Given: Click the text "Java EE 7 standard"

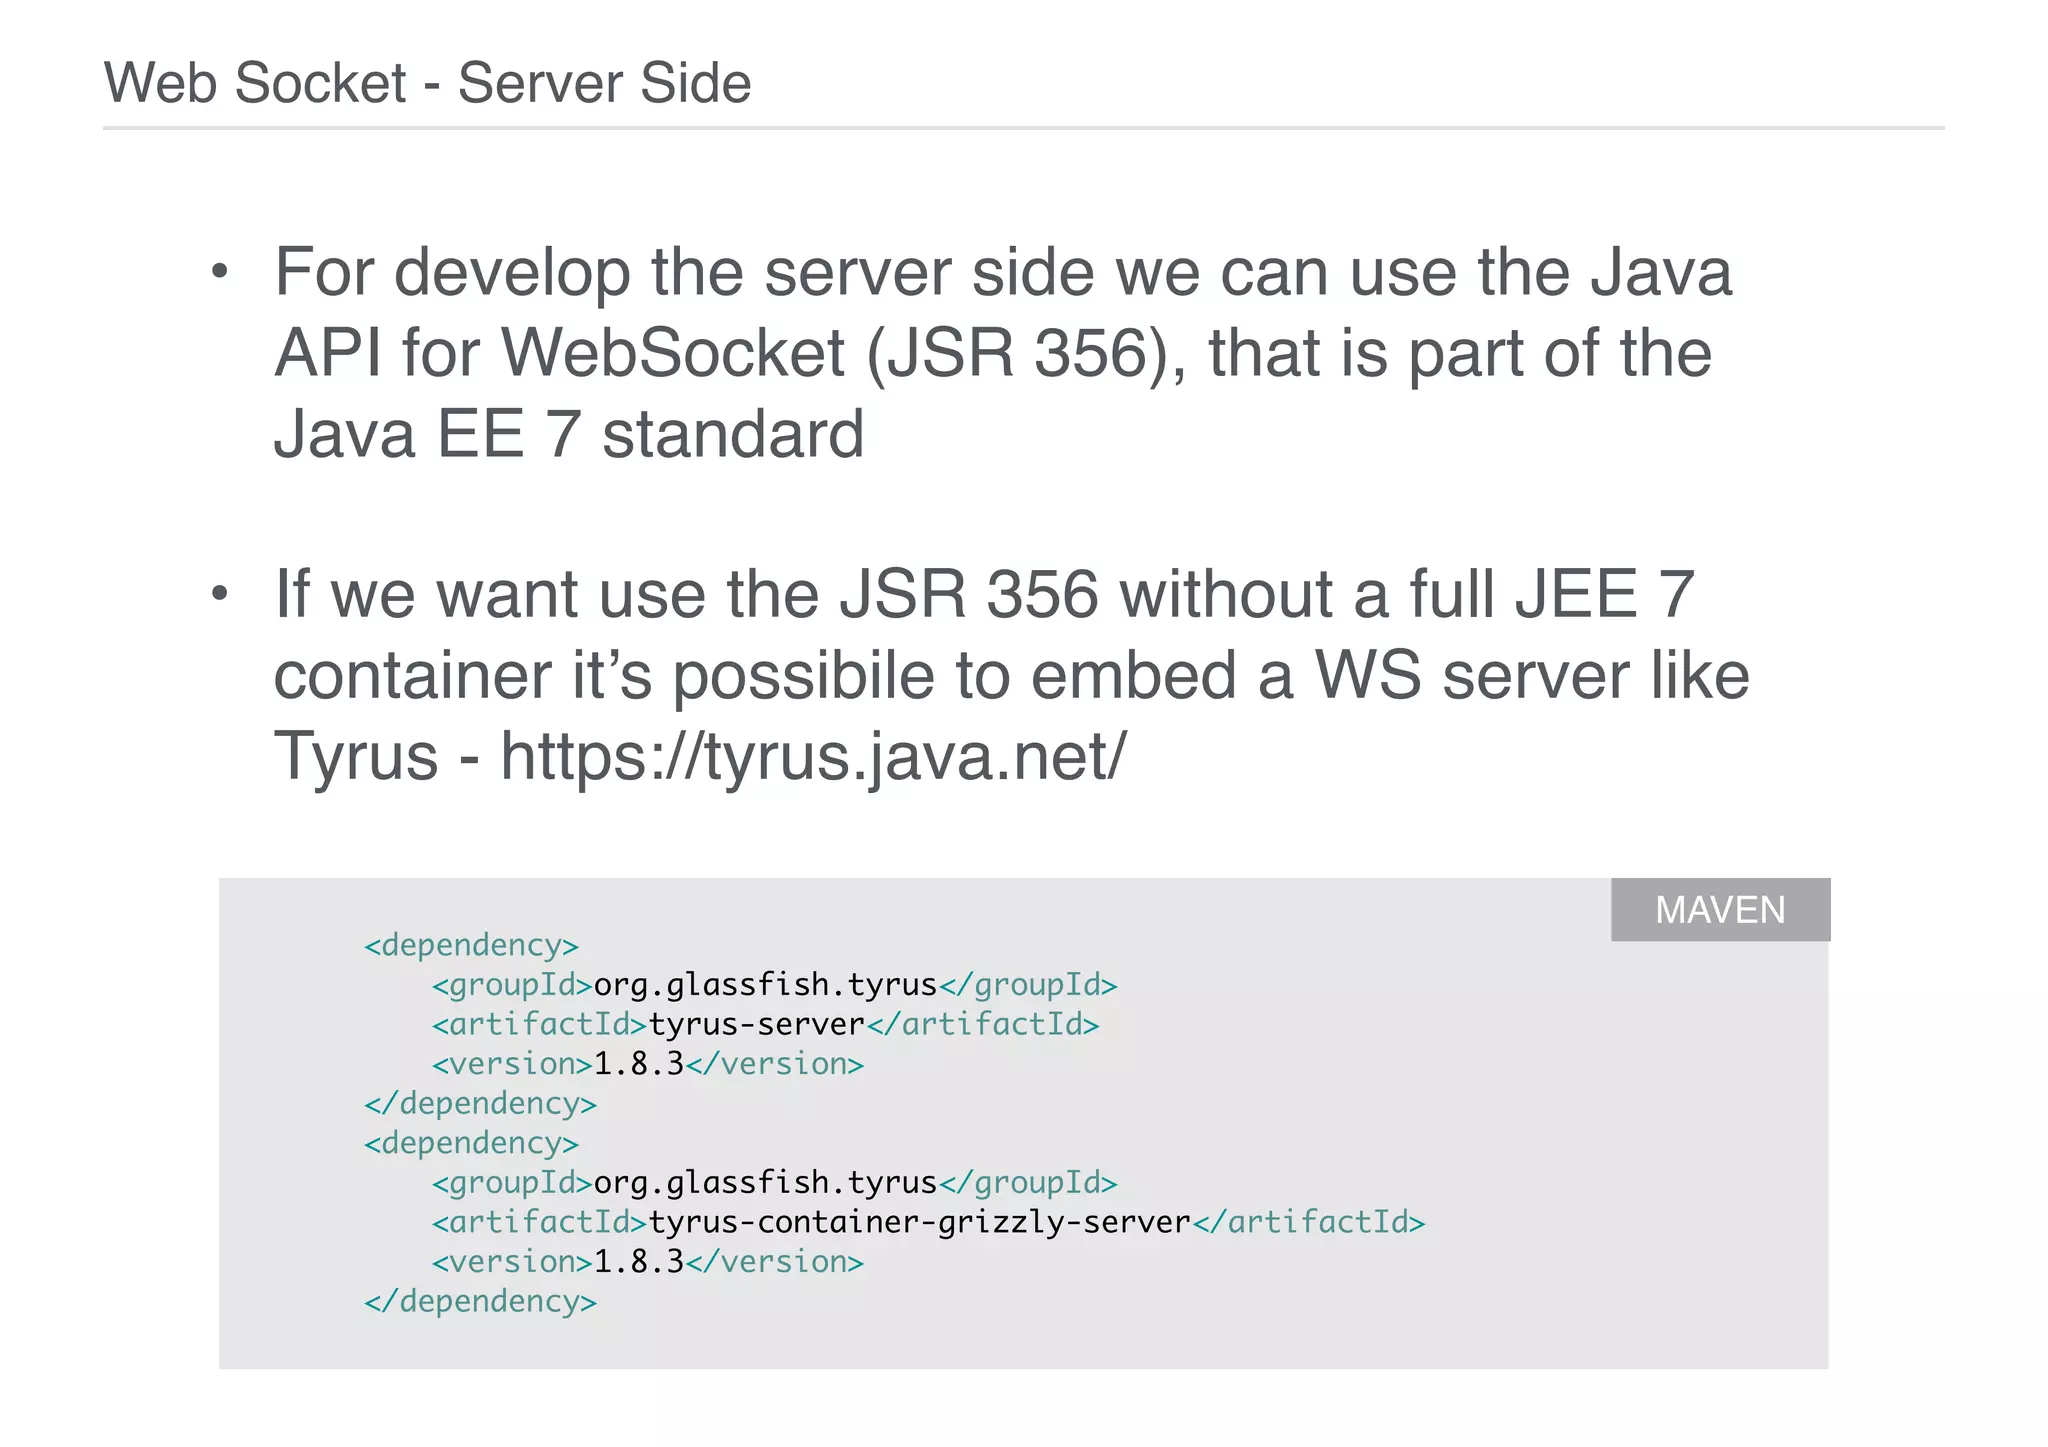Looking at the screenshot, I should point(569,434).
